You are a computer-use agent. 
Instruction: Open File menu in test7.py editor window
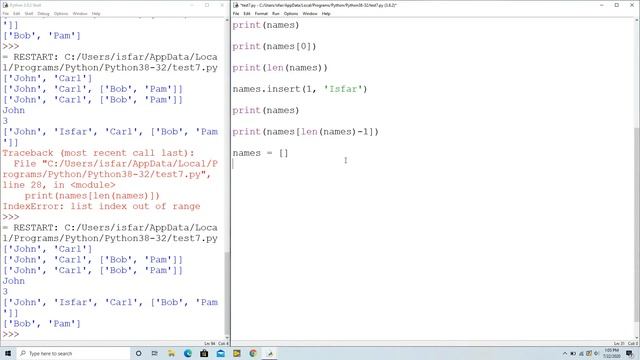click(236, 13)
